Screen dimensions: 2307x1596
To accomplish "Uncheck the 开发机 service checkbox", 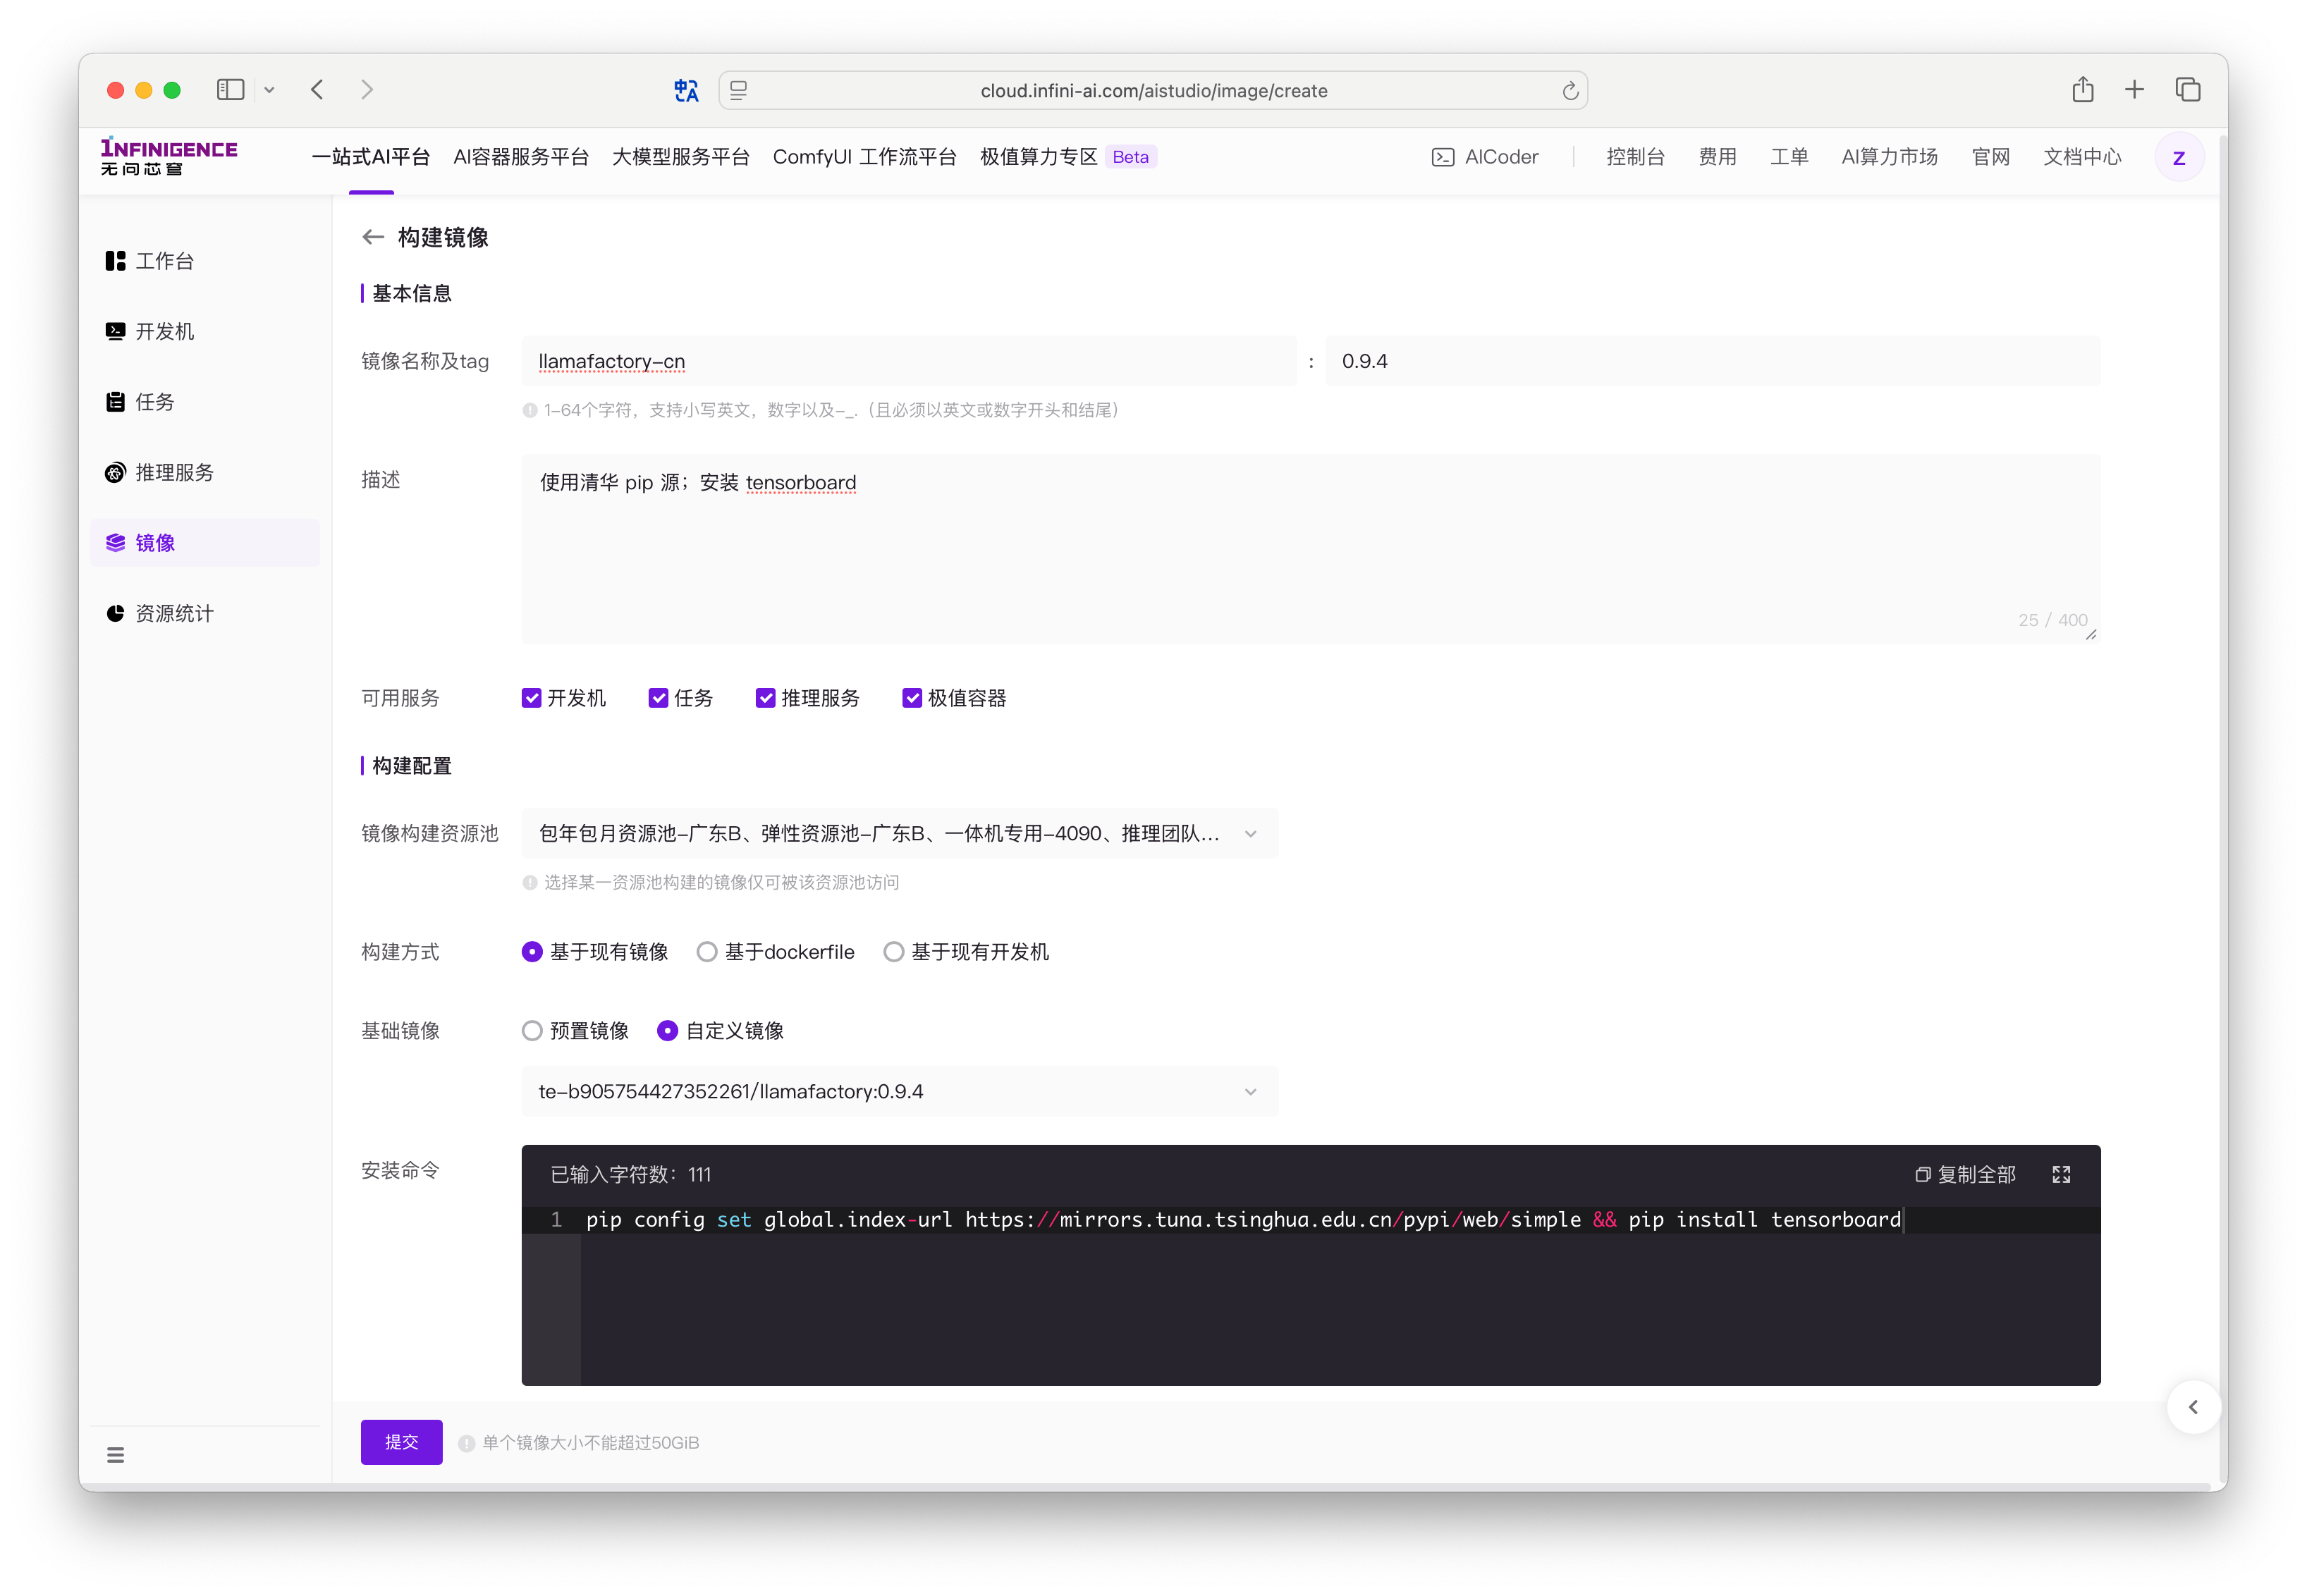I will pos(531,698).
